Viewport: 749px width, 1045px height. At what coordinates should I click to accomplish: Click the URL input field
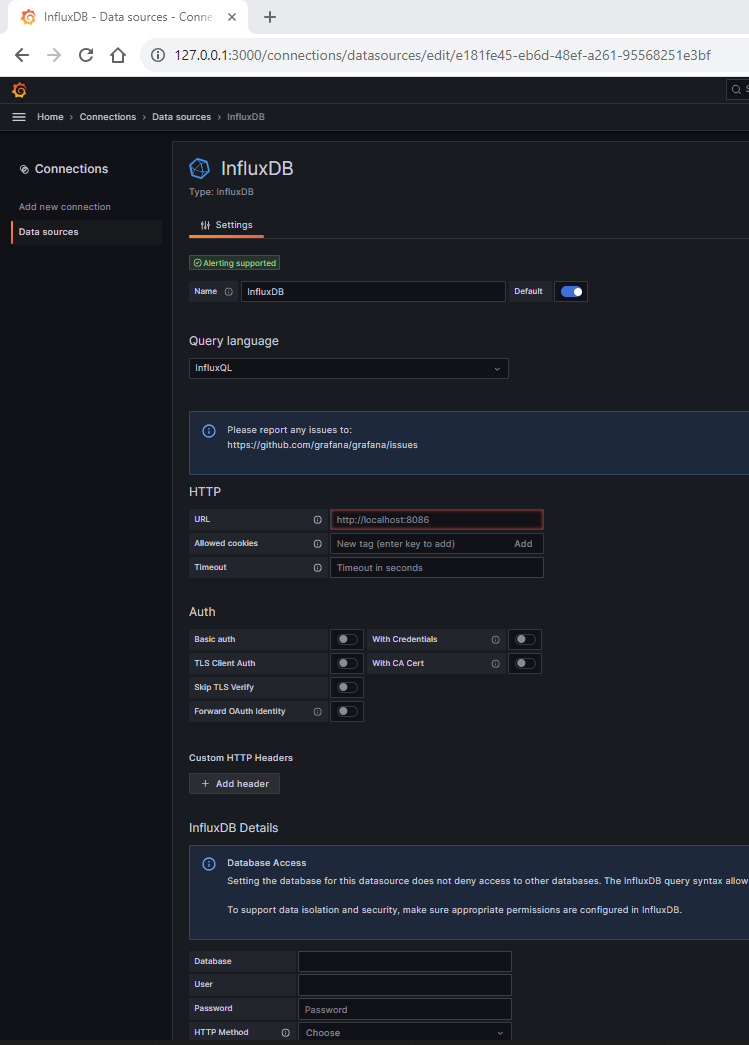coord(437,520)
